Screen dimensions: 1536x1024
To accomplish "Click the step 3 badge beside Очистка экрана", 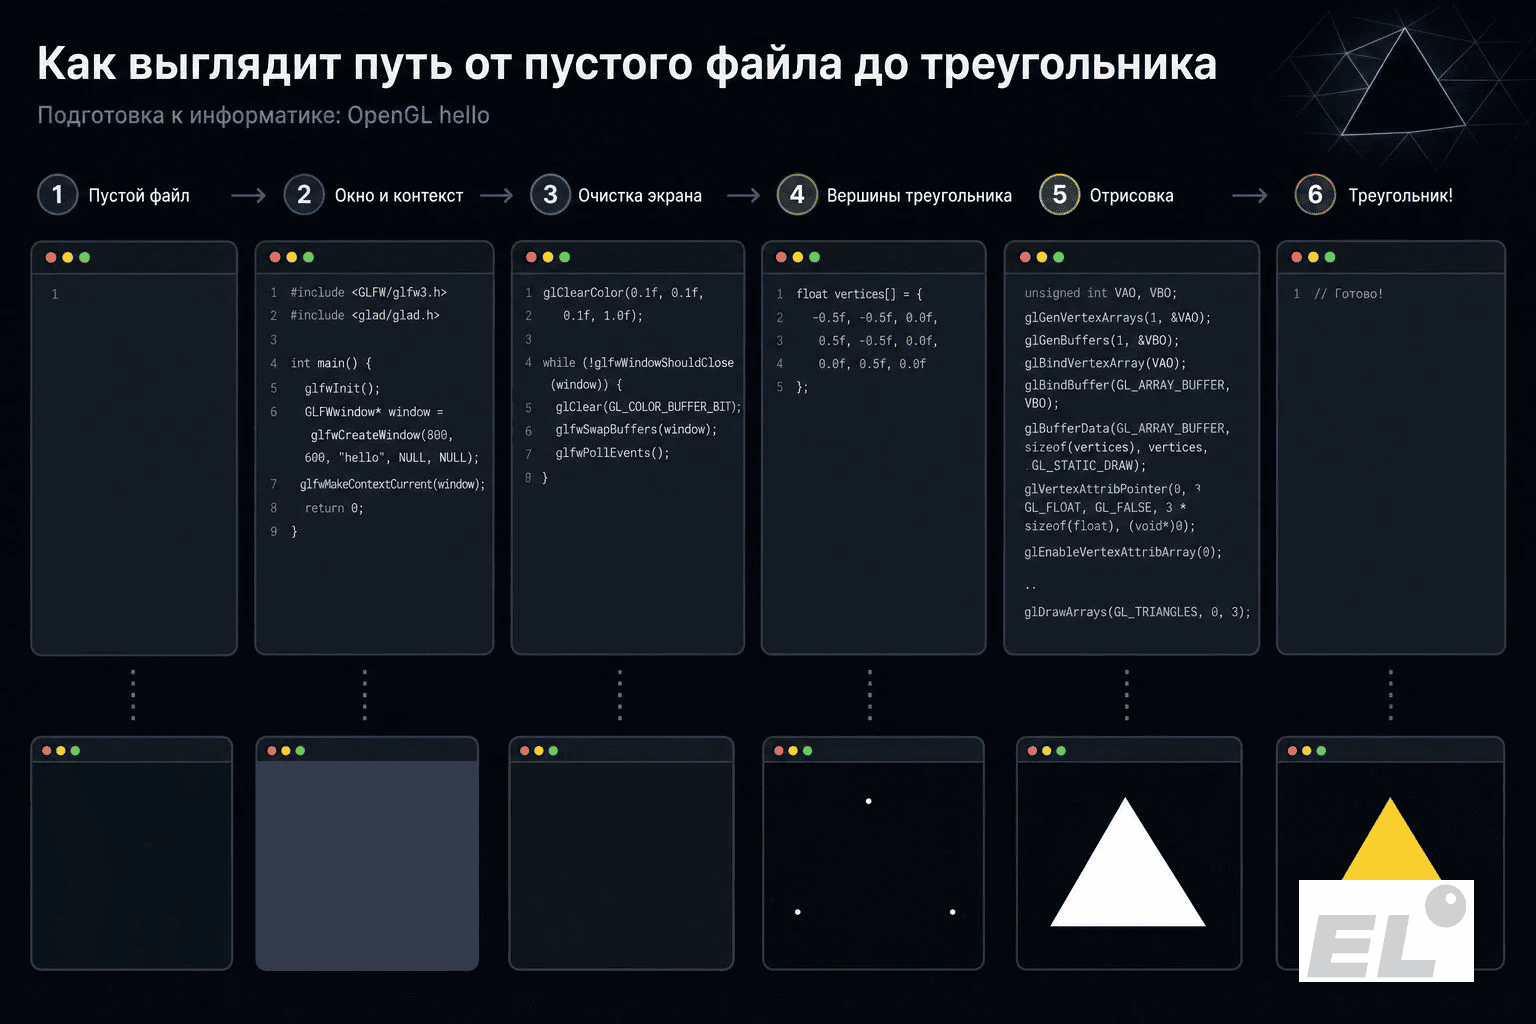I will (550, 195).
